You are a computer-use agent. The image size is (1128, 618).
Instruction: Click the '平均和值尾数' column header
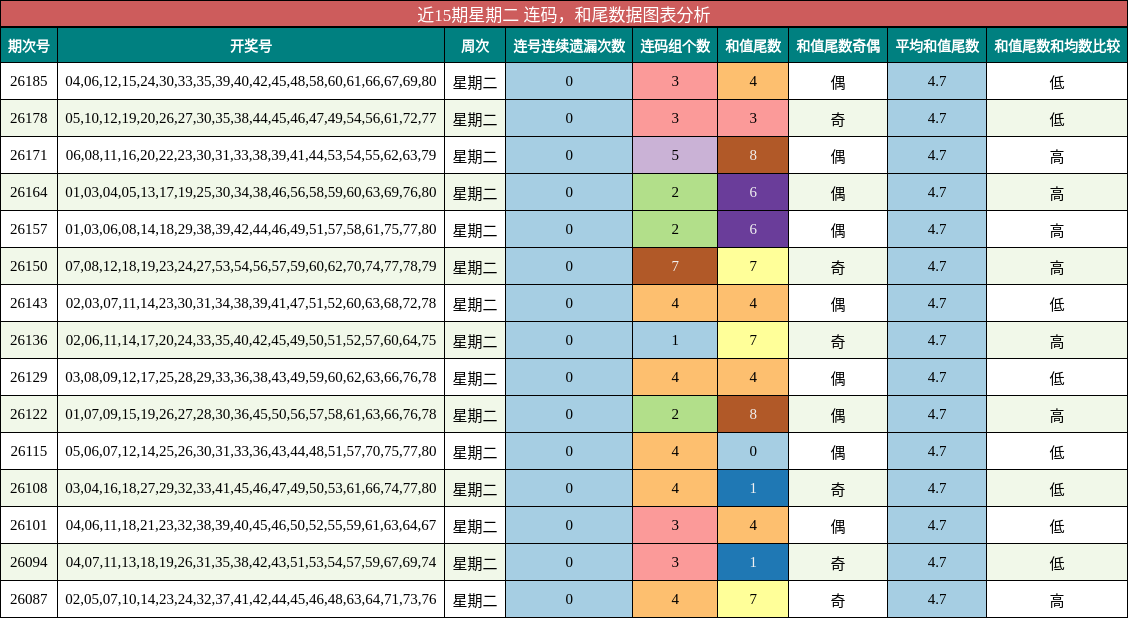[937, 46]
